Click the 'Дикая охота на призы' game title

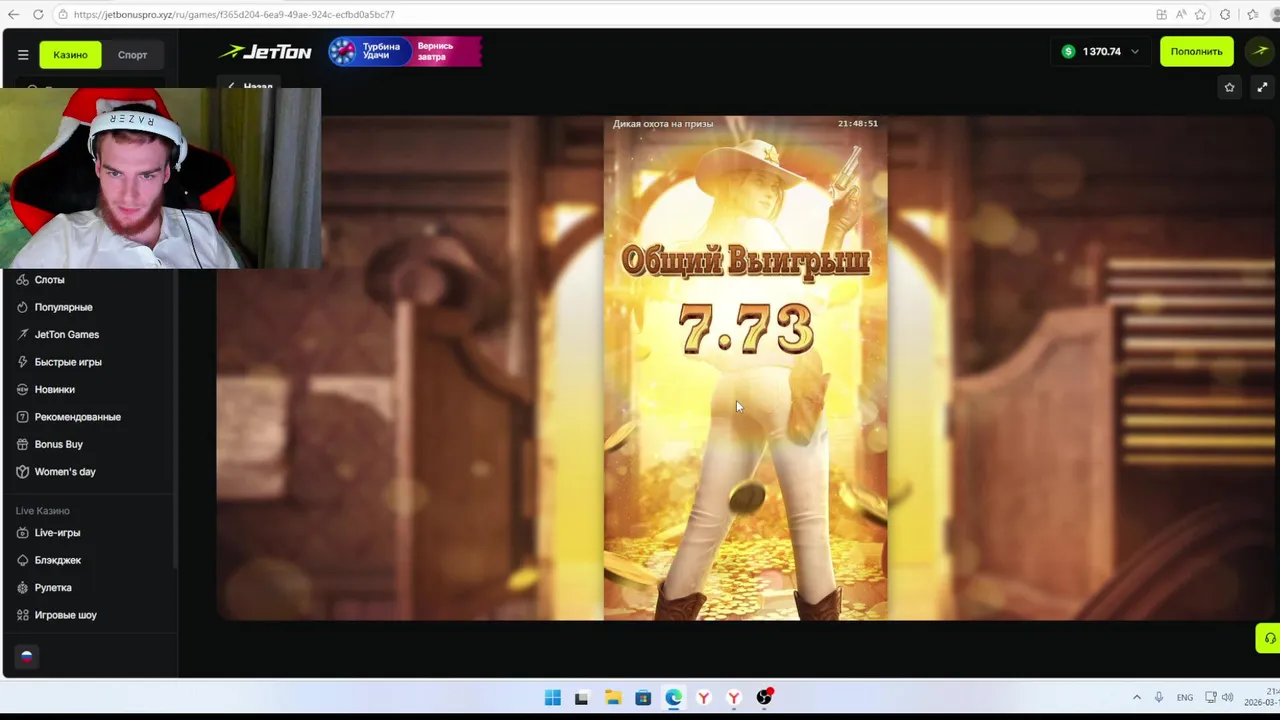(x=663, y=124)
